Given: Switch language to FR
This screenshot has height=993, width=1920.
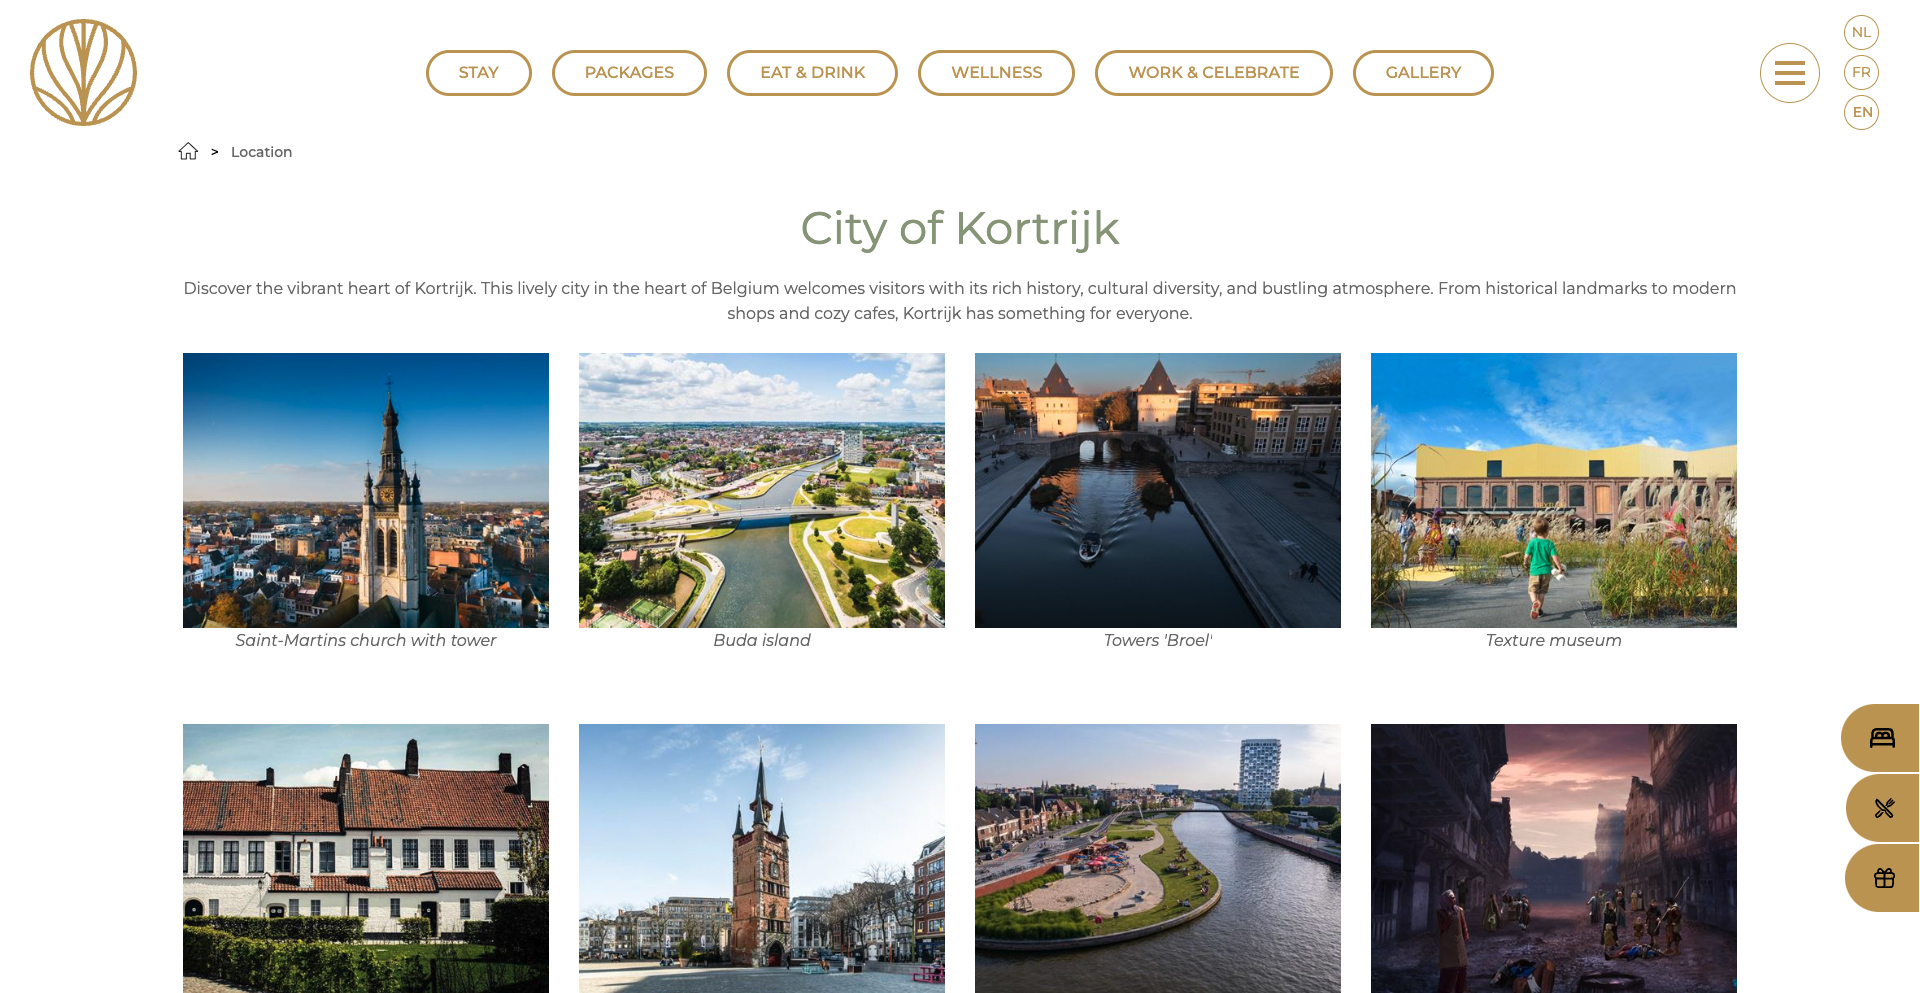Looking at the screenshot, I should point(1861,72).
